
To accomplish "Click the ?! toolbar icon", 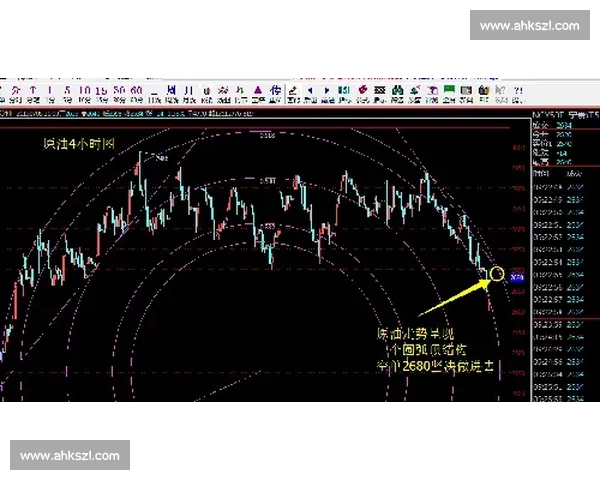I will tap(518, 94).
